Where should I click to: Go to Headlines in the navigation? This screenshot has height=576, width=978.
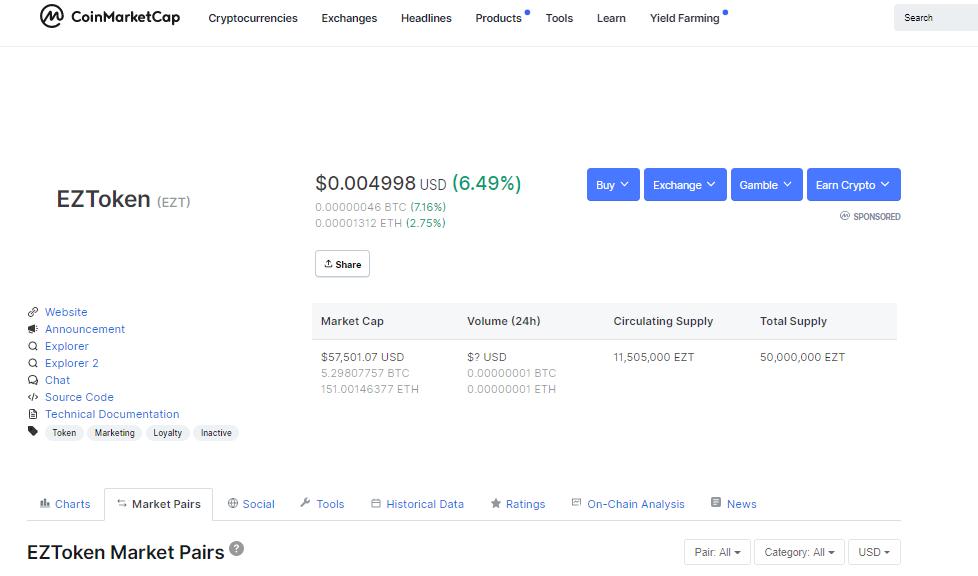click(426, 18)
